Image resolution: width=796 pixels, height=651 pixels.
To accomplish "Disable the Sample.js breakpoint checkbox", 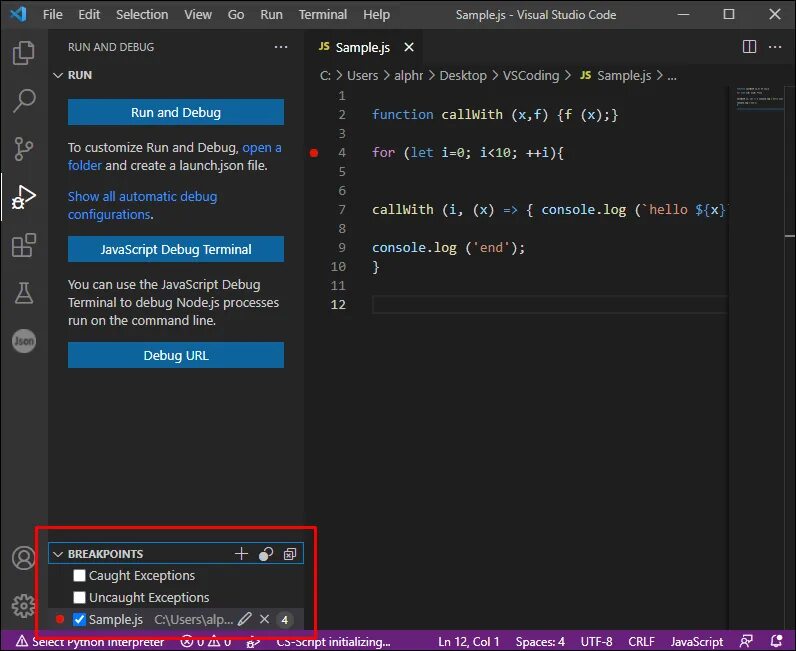I will (79, 619).
